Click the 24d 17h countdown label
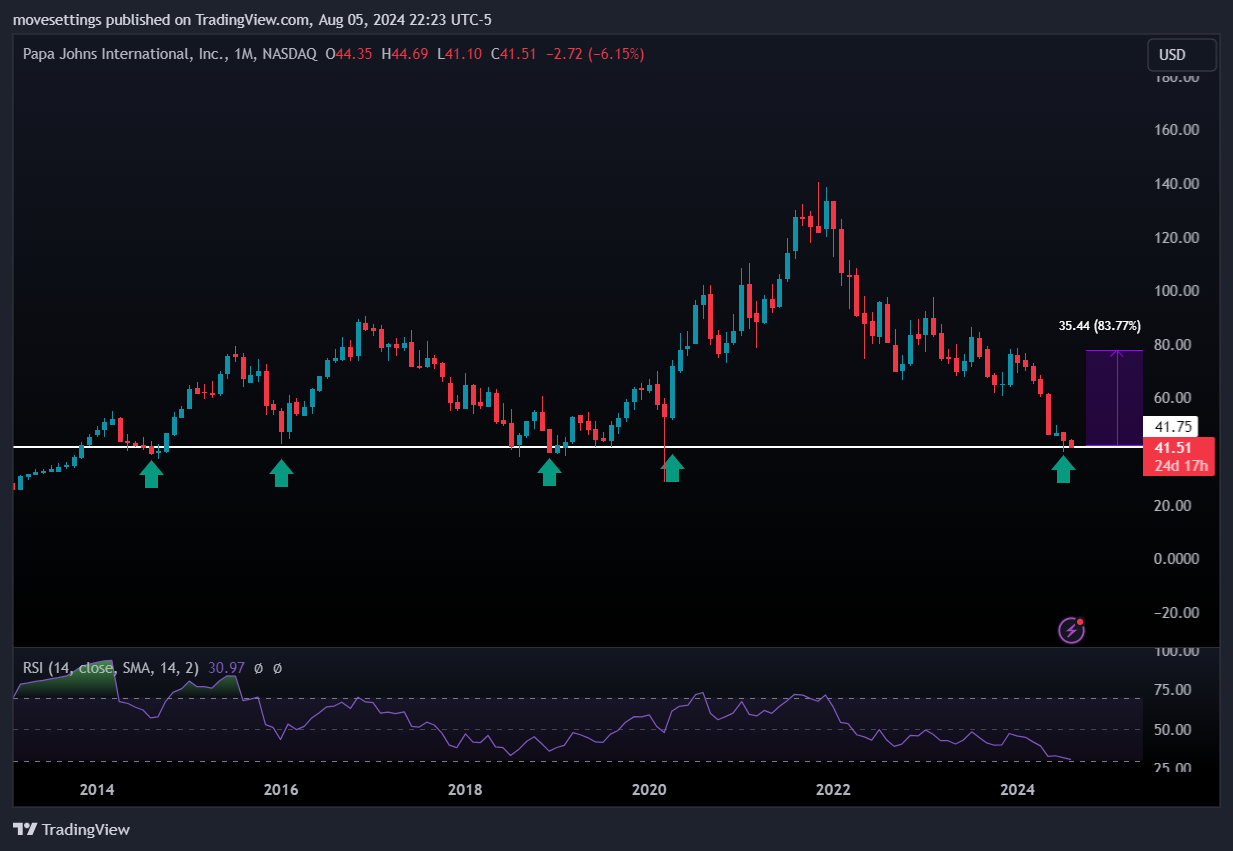This screenshot has height=851, width=1233. click(1181, 465)
